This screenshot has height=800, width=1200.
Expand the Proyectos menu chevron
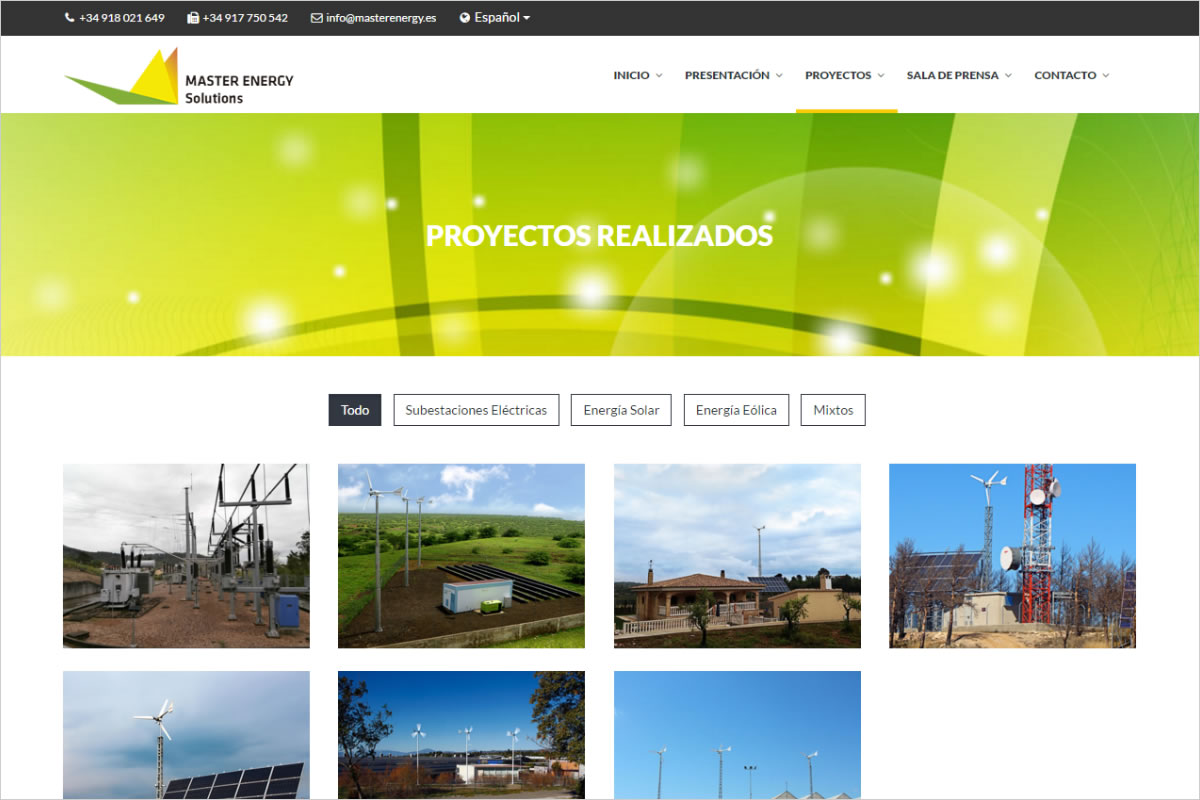click(x=881, y=76)
